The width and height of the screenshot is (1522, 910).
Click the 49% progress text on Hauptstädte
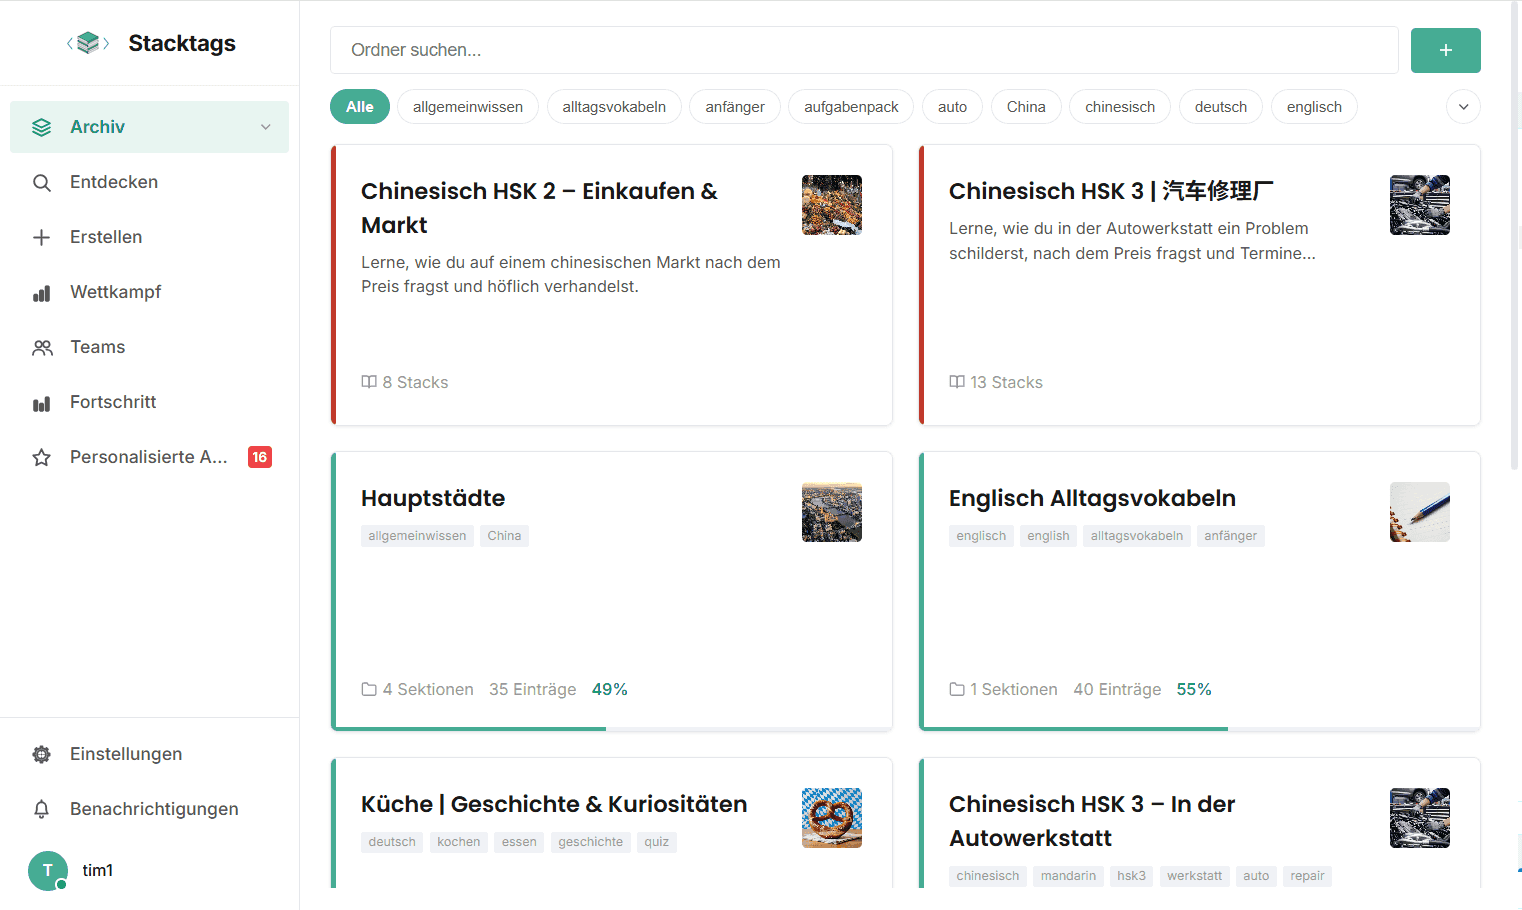point(610,689)
